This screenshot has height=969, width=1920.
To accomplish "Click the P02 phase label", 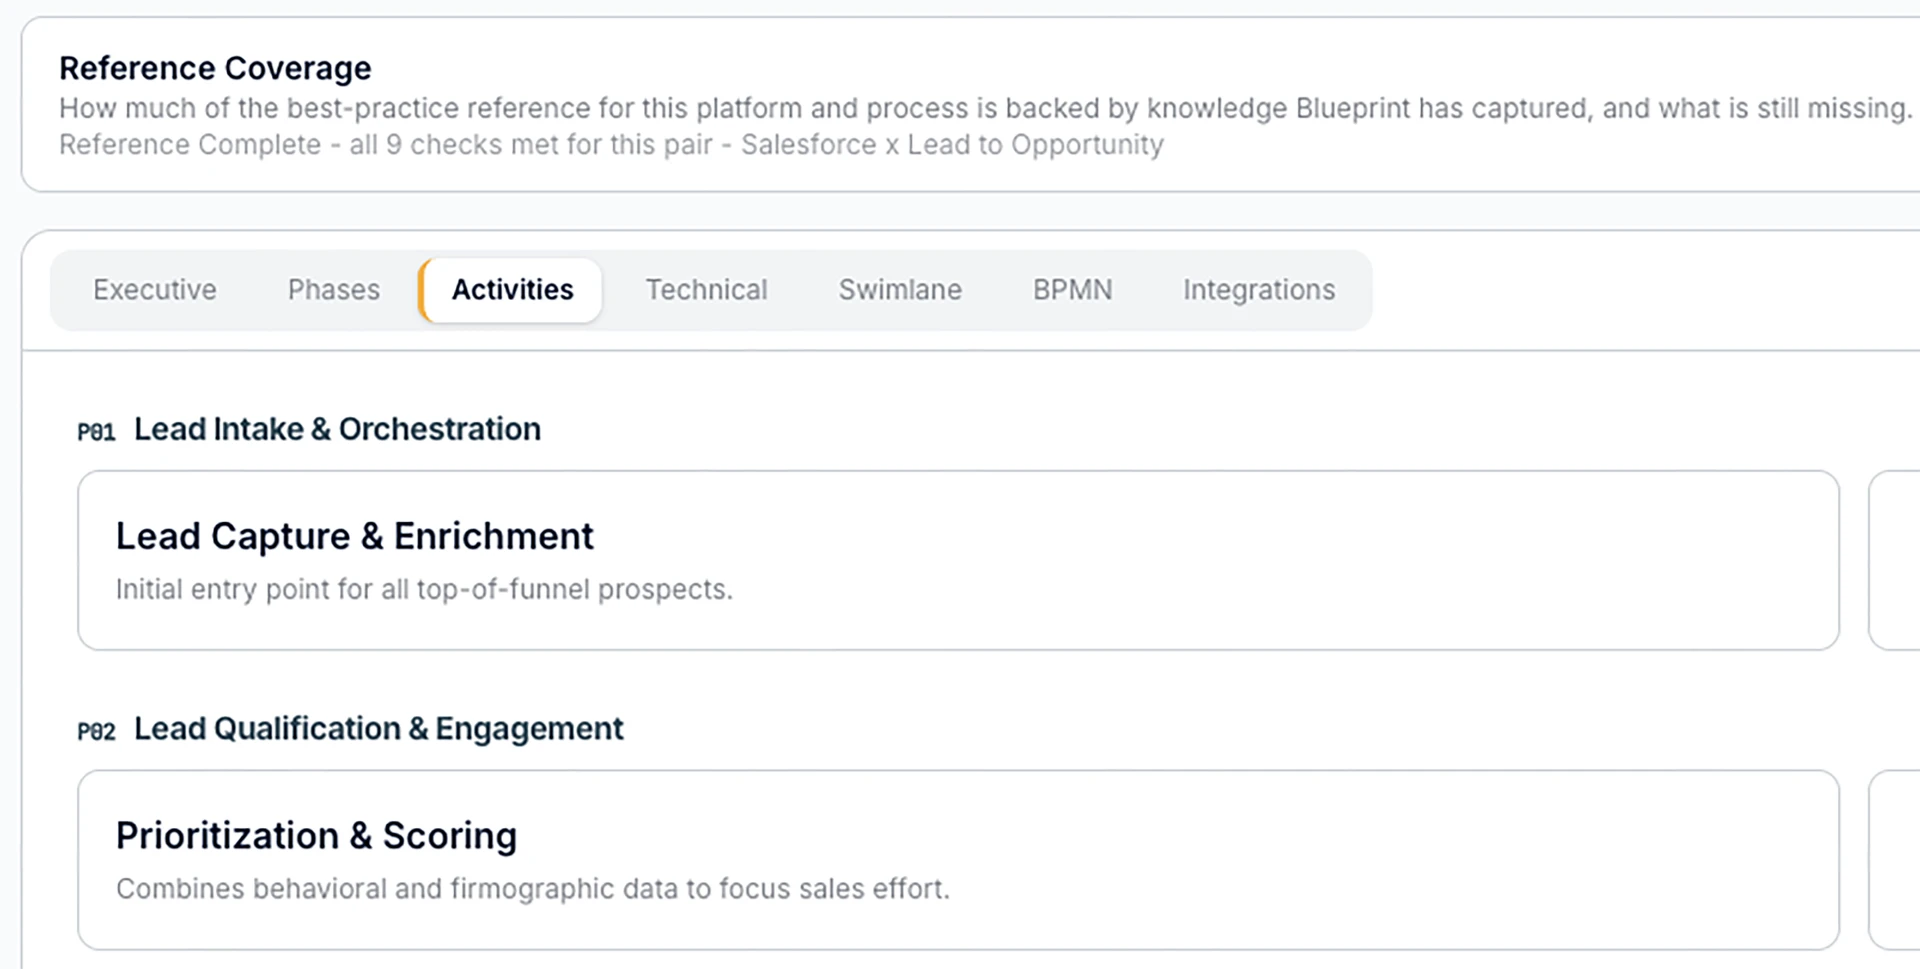I will coord(96,732).
